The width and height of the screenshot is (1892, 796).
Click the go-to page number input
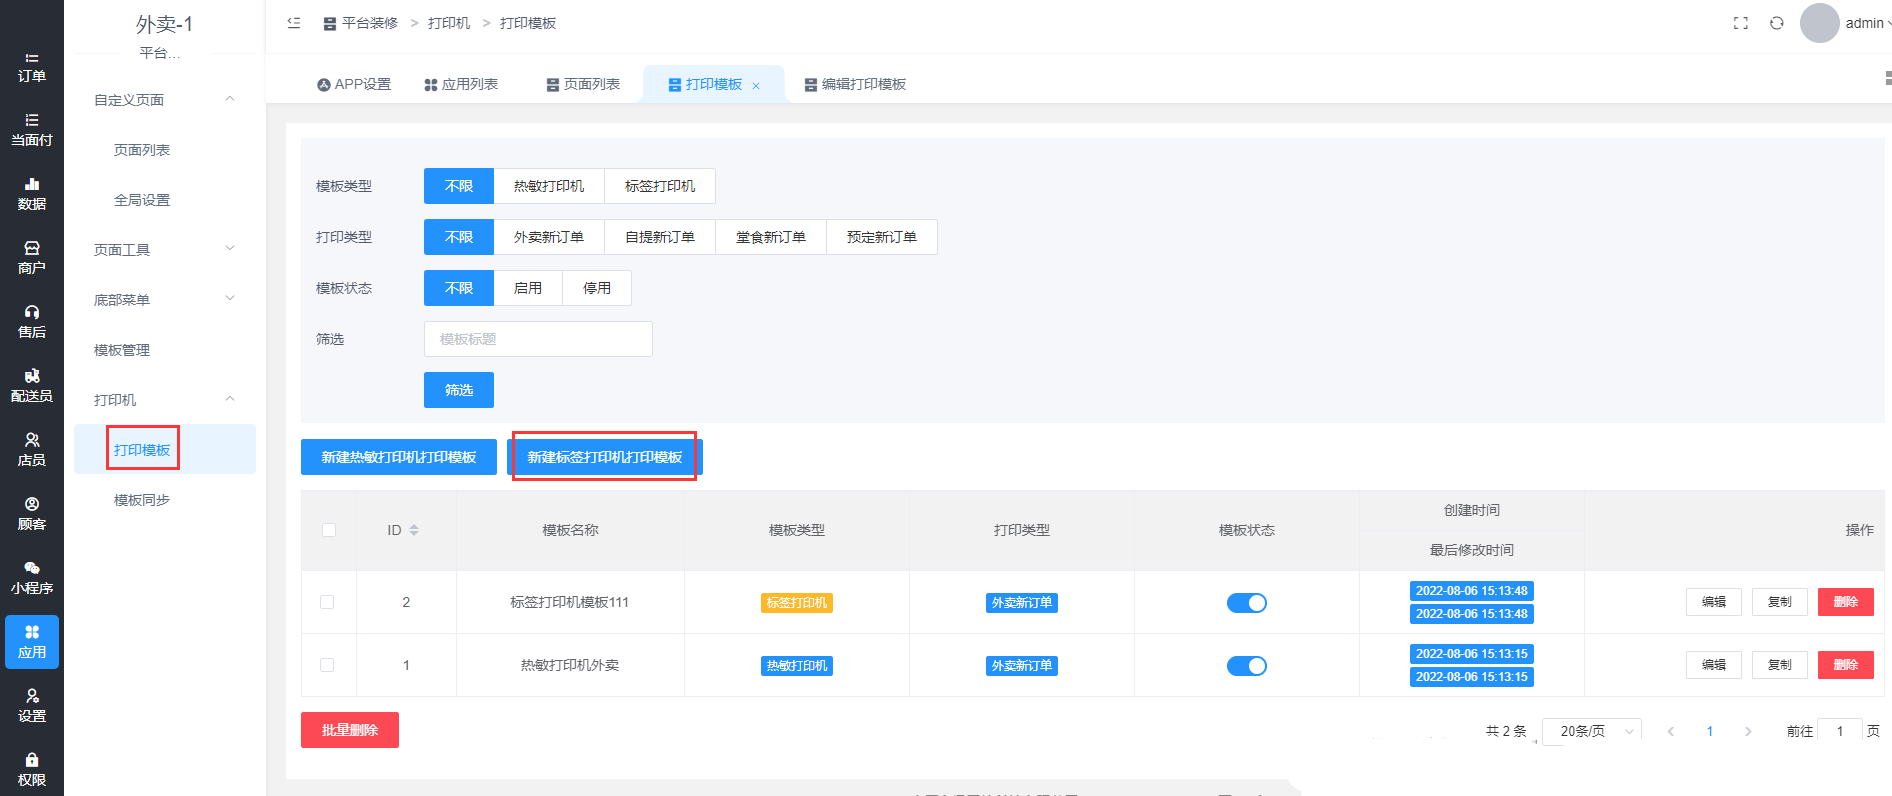1840,731
